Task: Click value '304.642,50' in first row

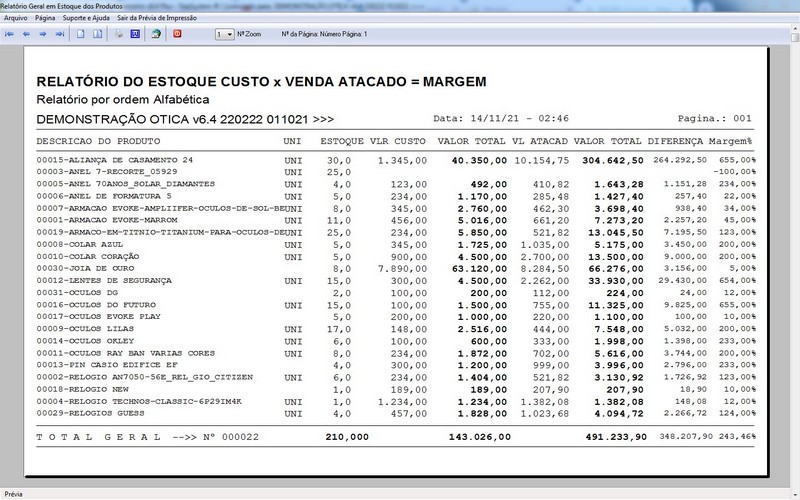Action: click(x=613, y=160)
